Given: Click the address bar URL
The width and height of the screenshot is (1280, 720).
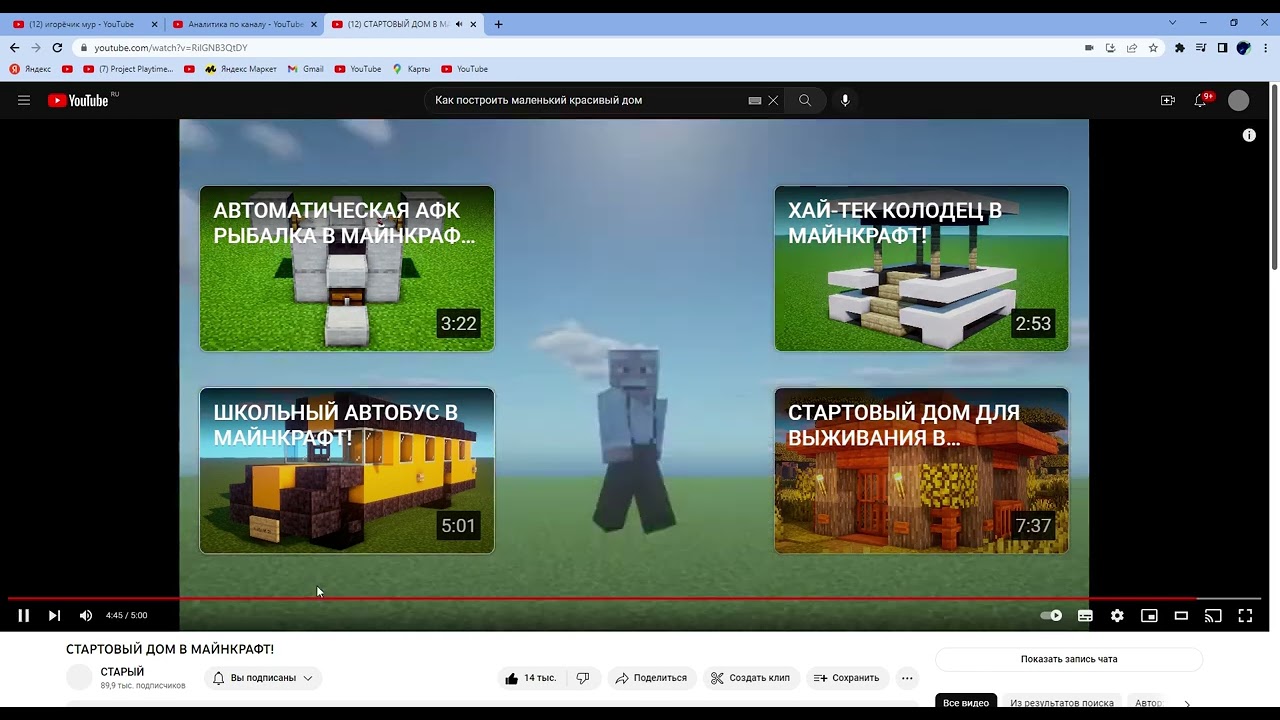Looking at the screenshot, I should (x=170, y=47).
